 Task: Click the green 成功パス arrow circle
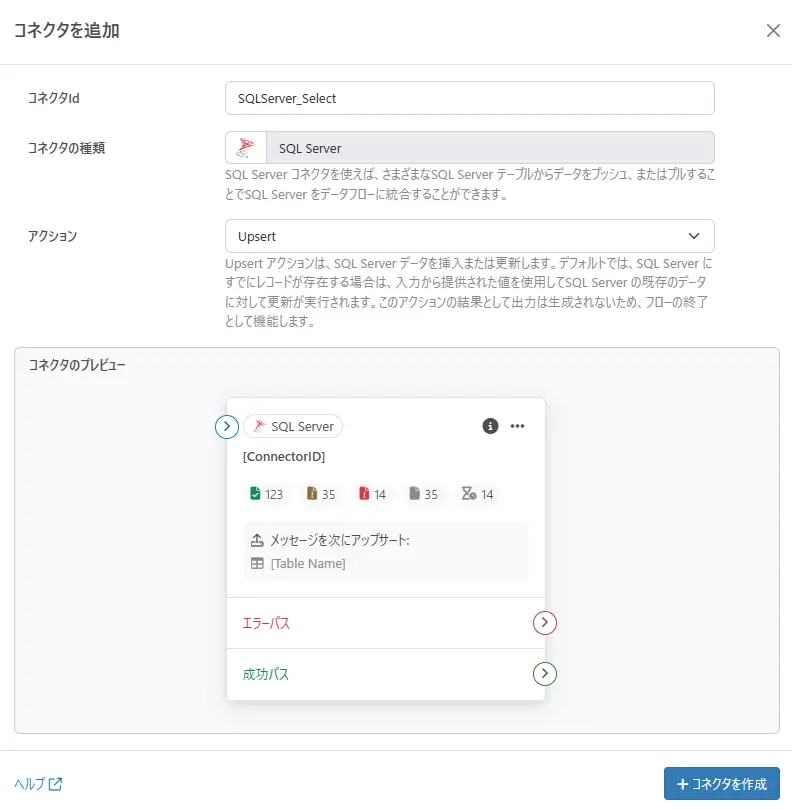(544, 674)
